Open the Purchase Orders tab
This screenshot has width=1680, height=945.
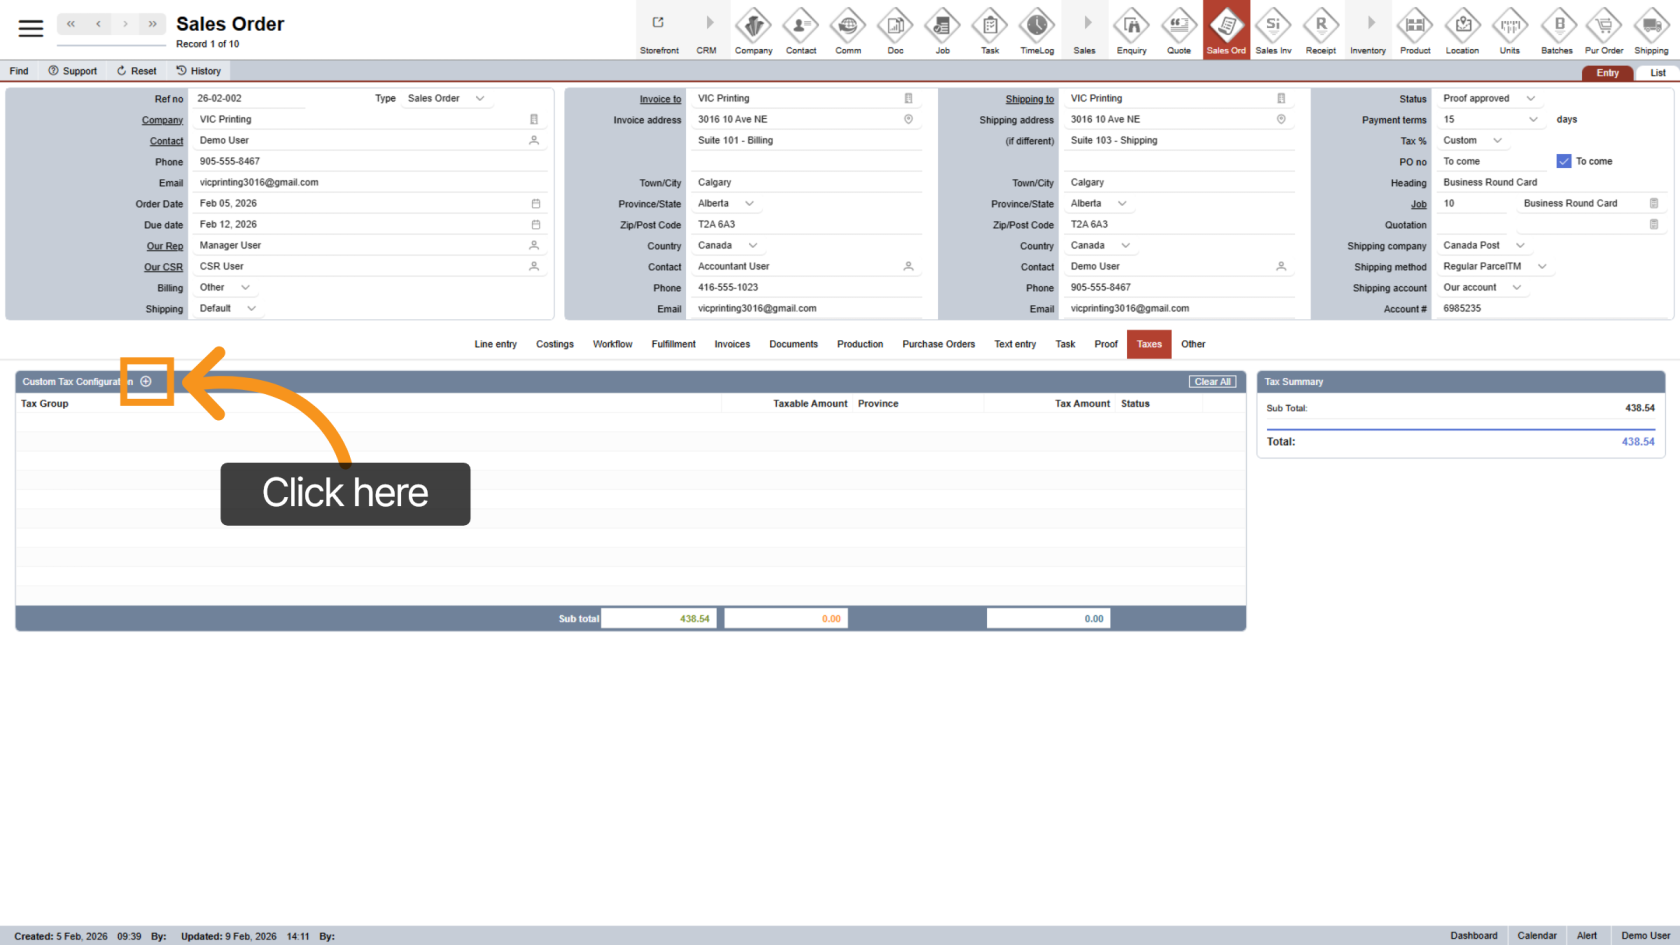pos(938,344)
